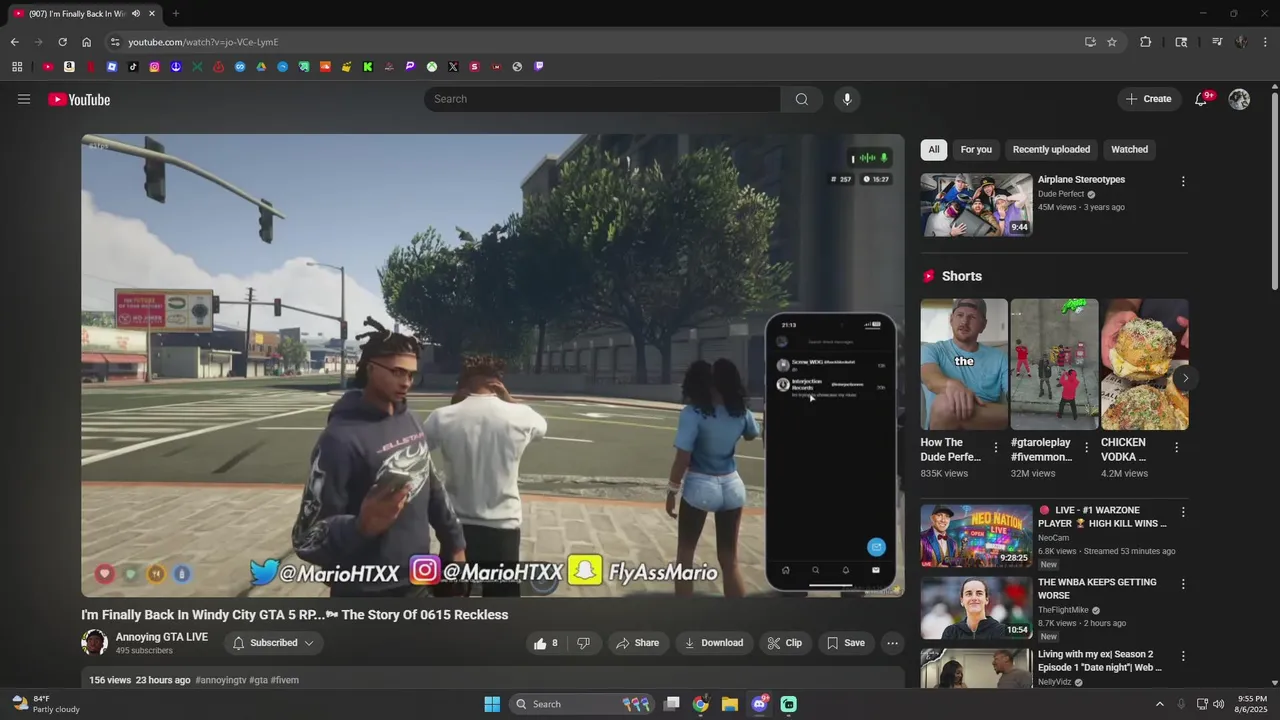1280x720 pixels.
Task: Open Airplane Stereotypes video thumbnail
Action: tap(976, 205)
